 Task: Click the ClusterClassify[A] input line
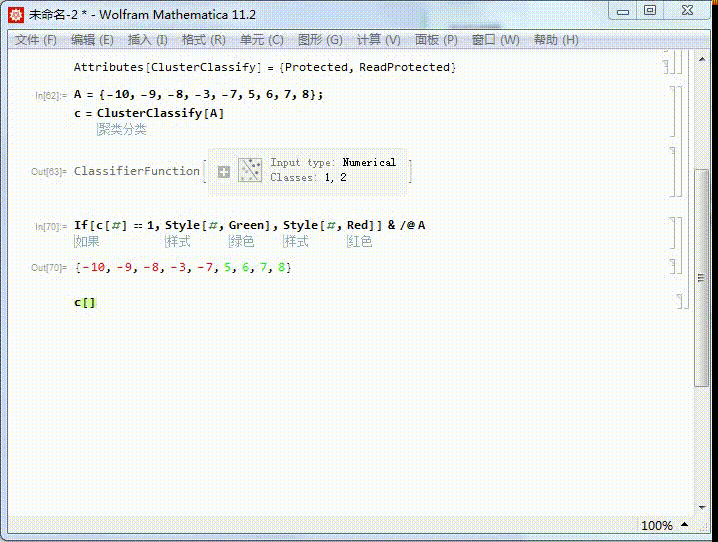tap(149, 113)
